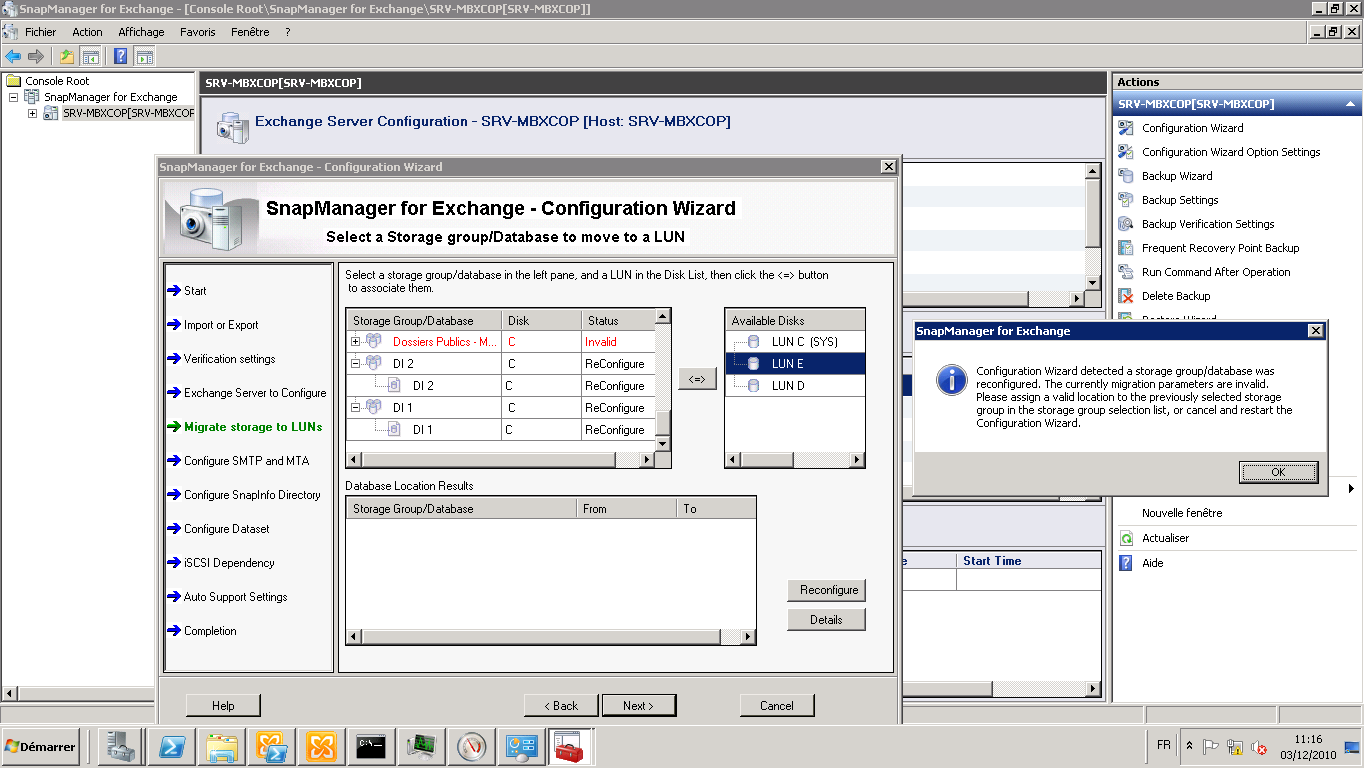Click the <=> associate button

coord(697,379)
